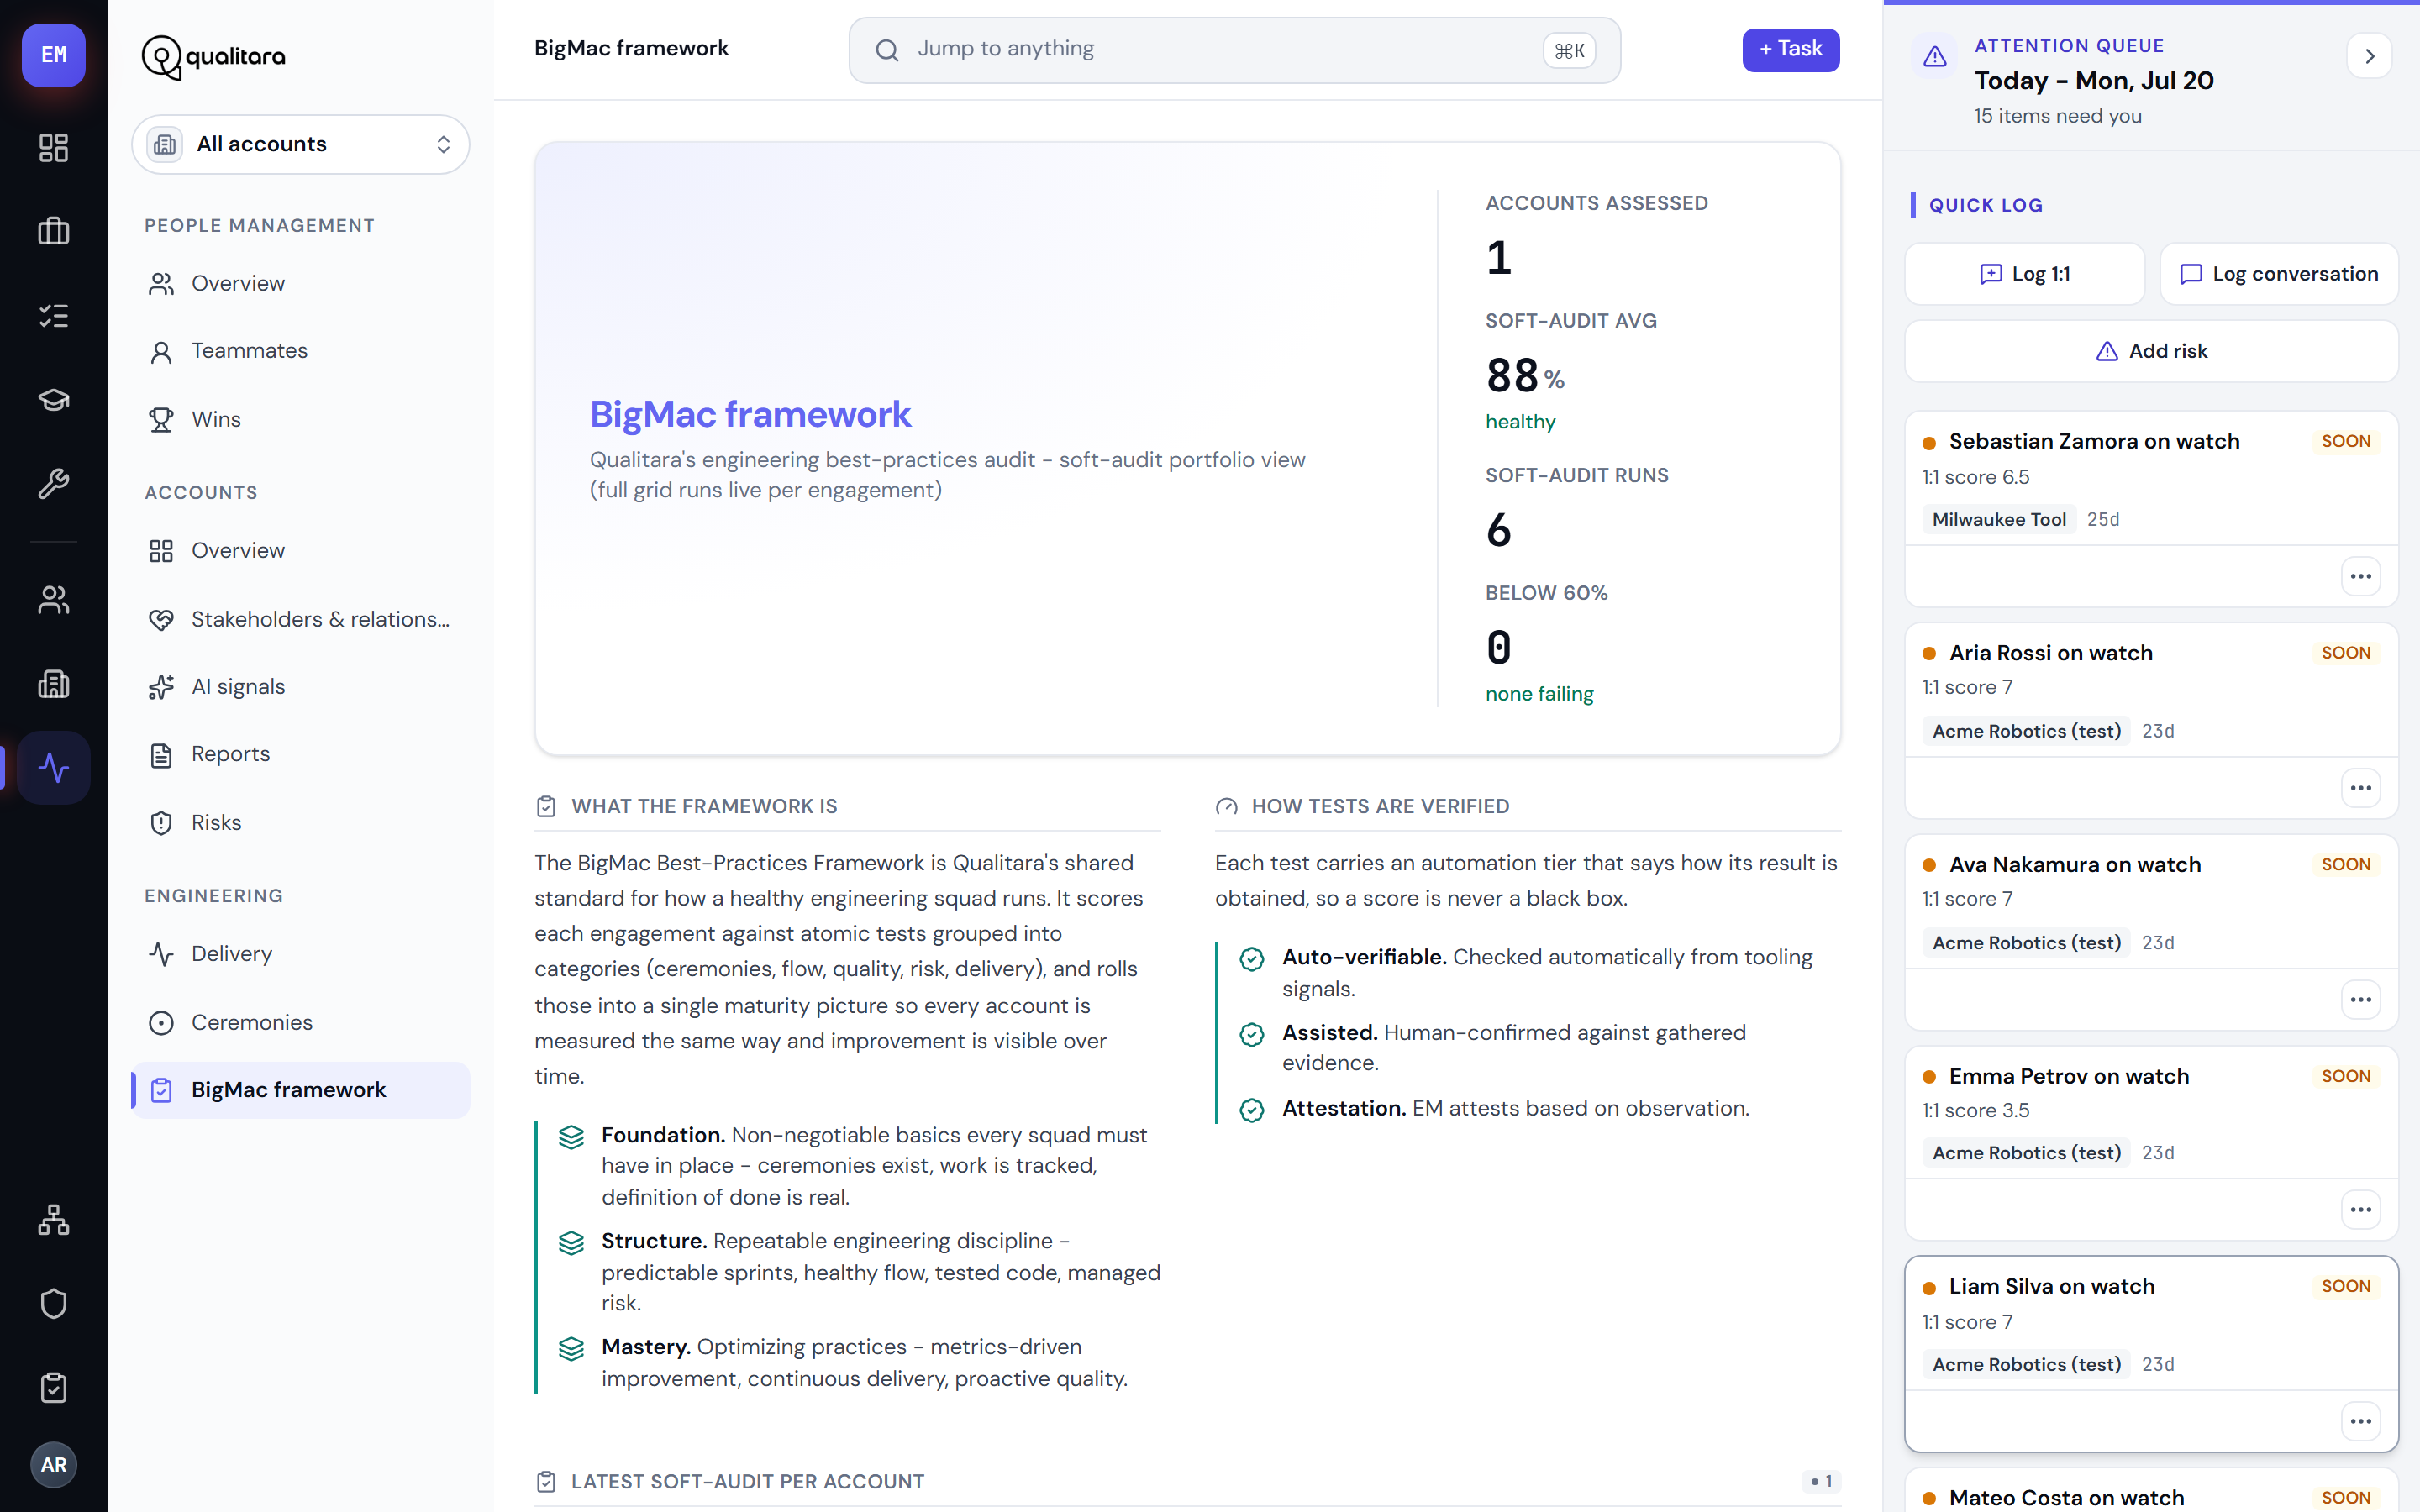Open more options on Ava Nakamura card
This screenshot has height=1512, width=2420.
pos(2361,1000)
